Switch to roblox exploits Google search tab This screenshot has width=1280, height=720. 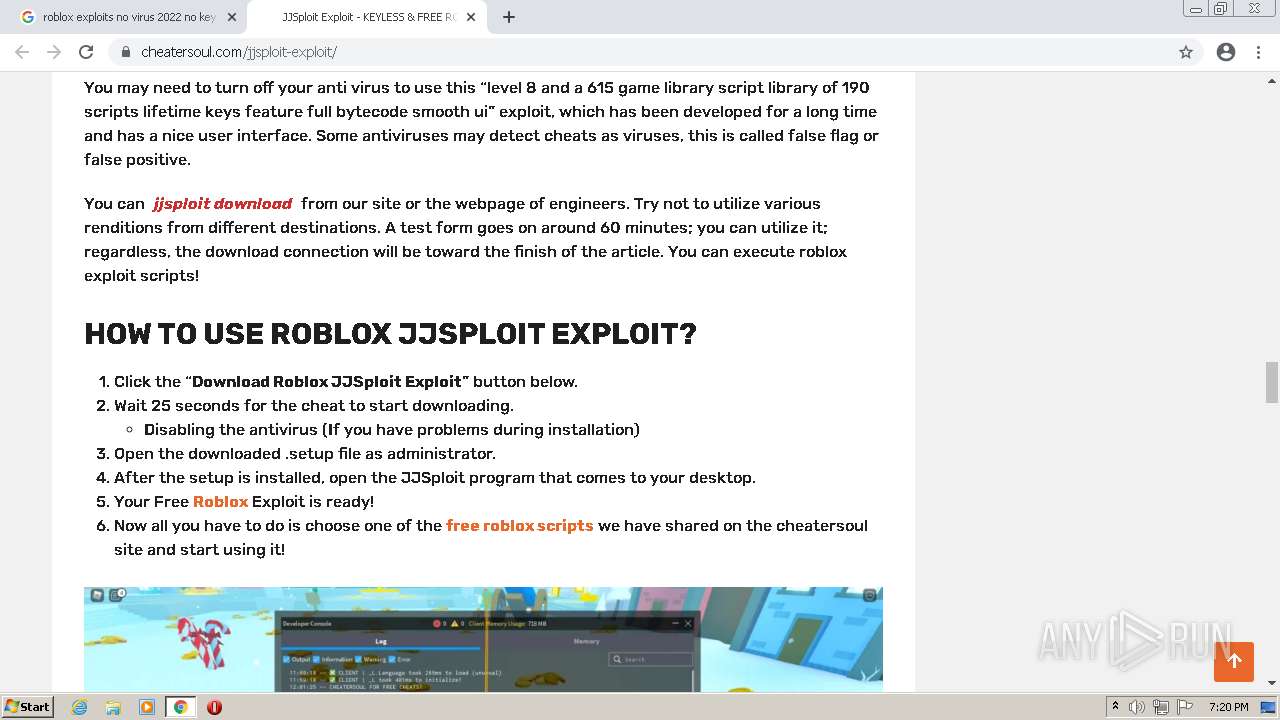point(128,17)
